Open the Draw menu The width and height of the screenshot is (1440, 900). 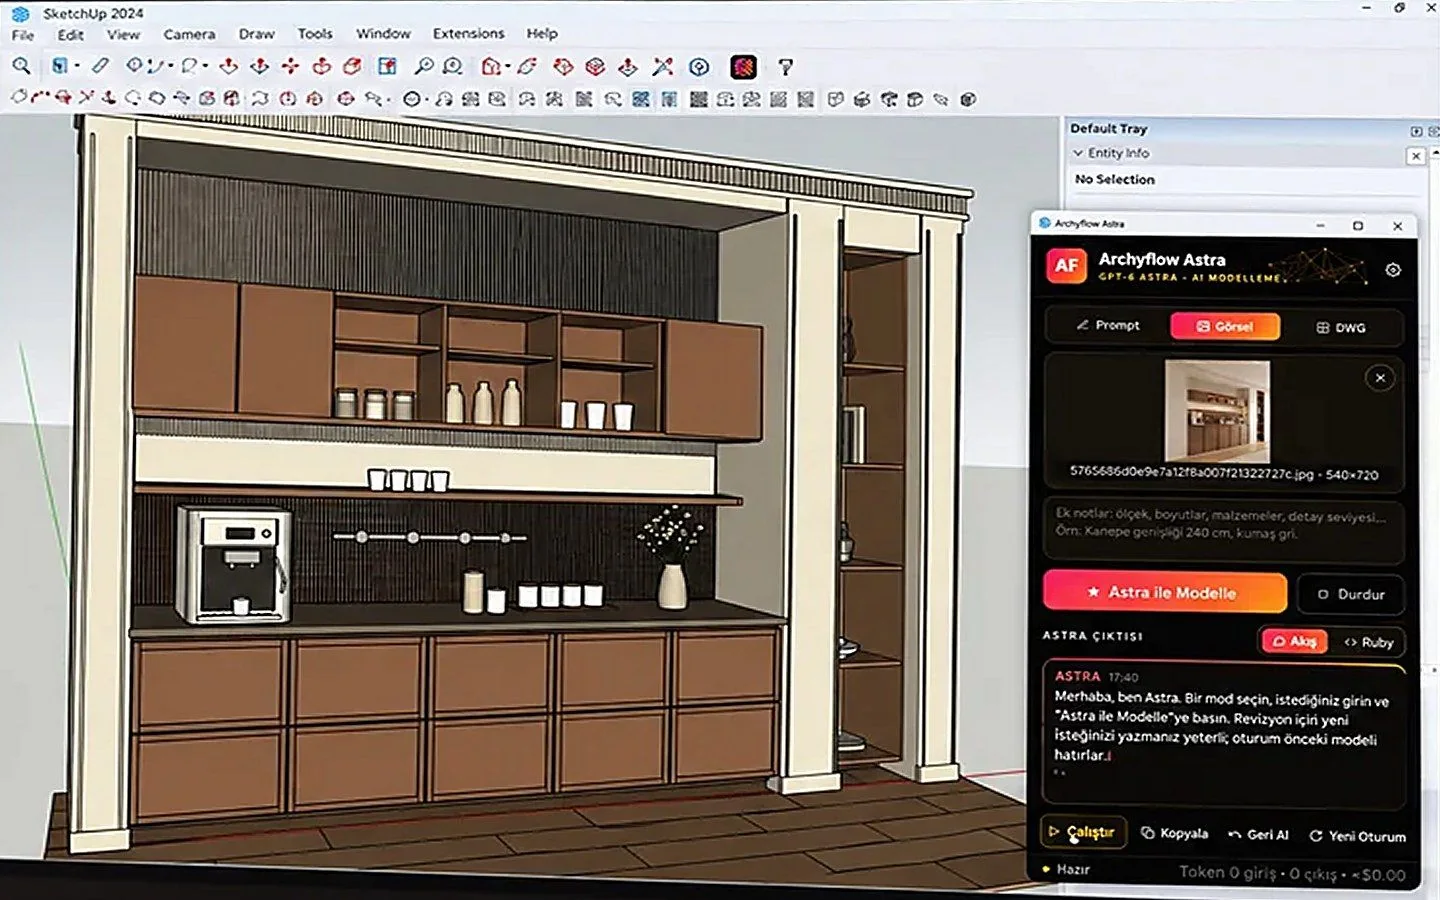pyautogui.click(x=256, y=34)
